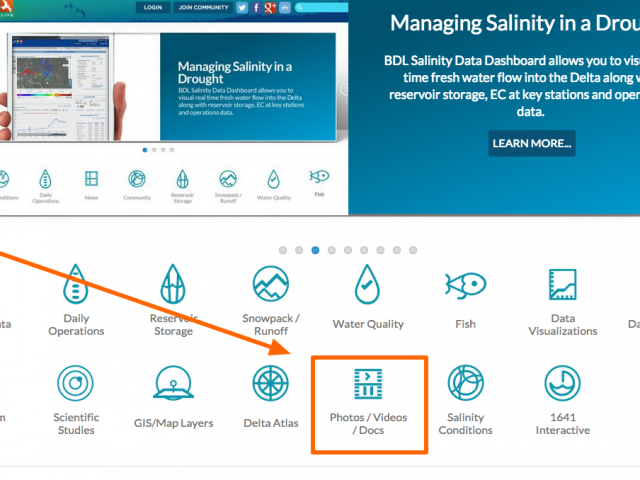Screen dimensions: 640x480
Task: Select the second dot under the preview slide
Action: tap(154, 150)
